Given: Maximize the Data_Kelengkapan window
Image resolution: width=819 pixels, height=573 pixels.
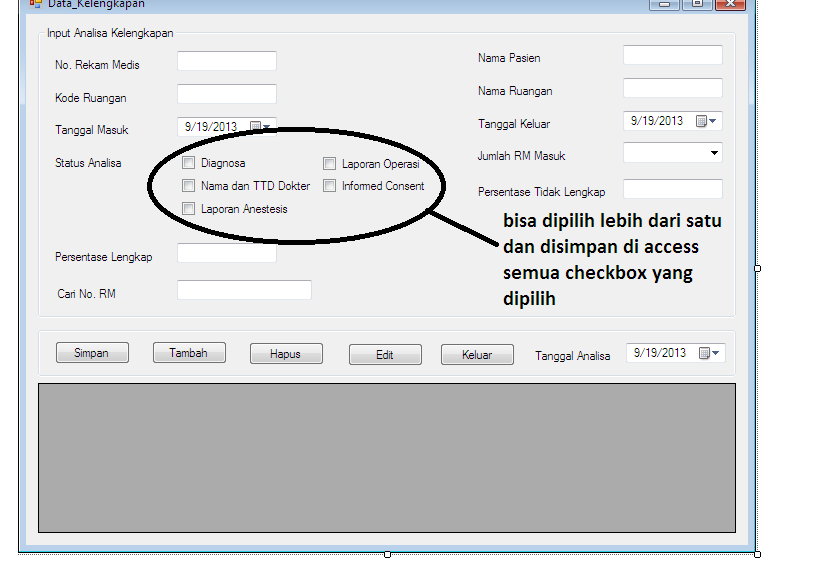Looking at the screenshot, I should 697,4.
